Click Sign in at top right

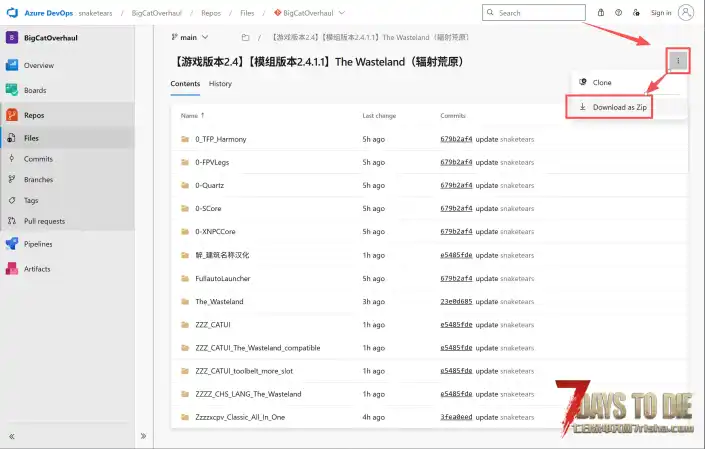tap(660, 13)
